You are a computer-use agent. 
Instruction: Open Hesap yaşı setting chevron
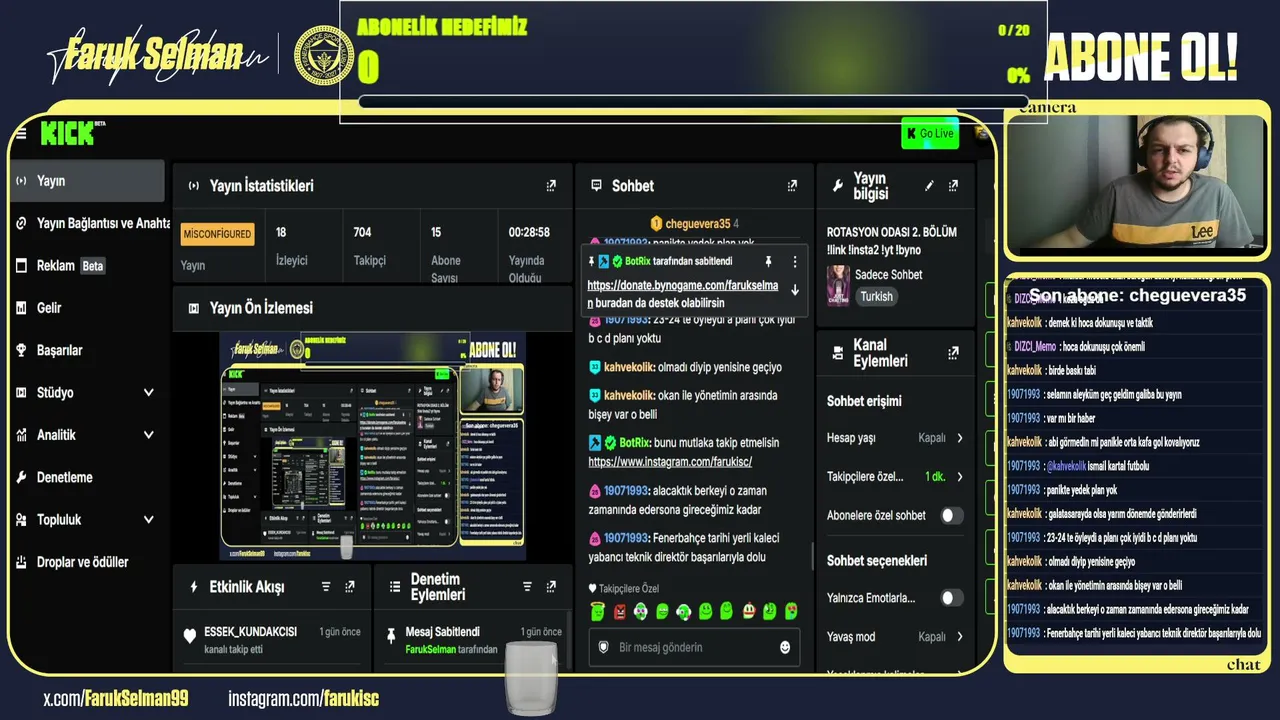pyautogui.click(x=960, y=438)
